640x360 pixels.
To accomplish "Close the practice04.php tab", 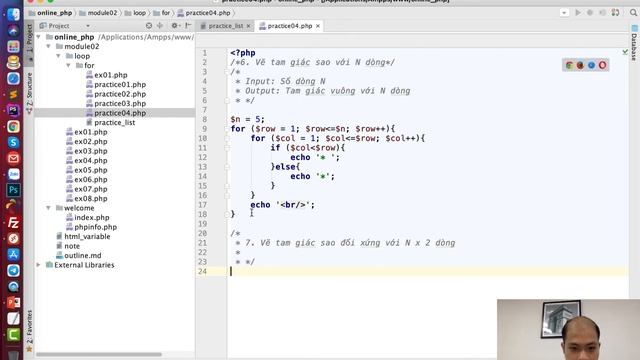I will pos(318,26).
